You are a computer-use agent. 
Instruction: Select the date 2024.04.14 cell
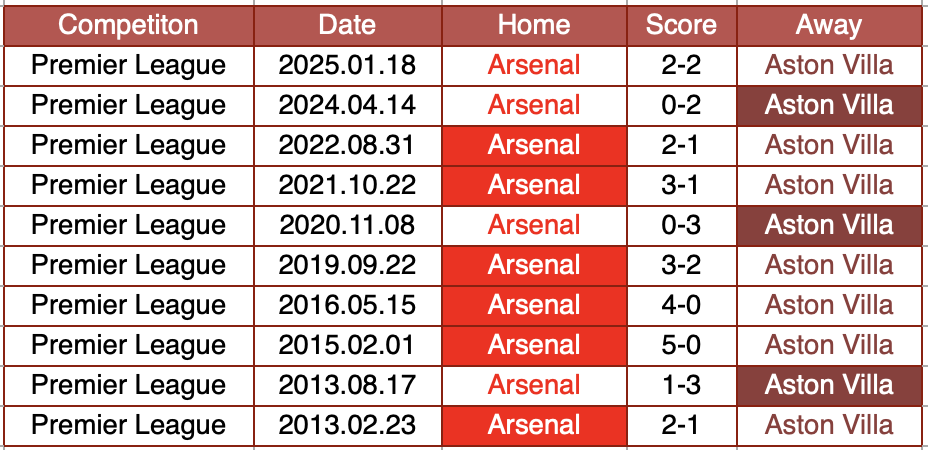tap(347, 106)
